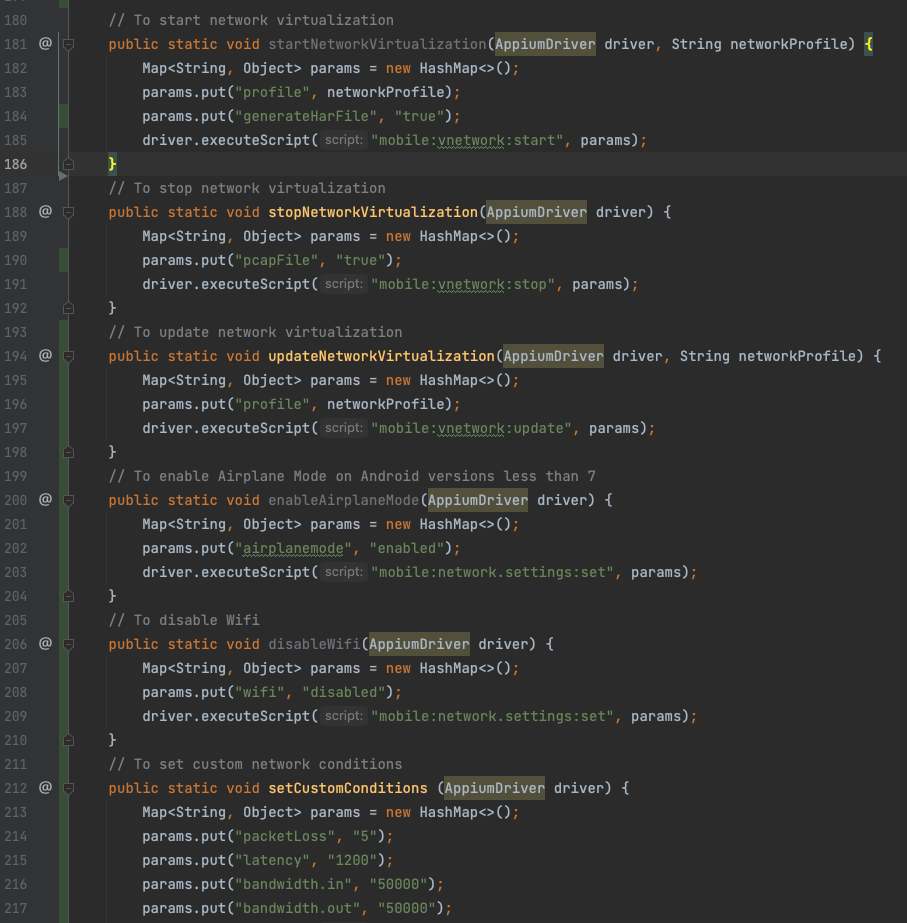Image resolution: width=907 pixels, height=923 pixels.
Task: Click the "pcapFile" string on line 190
Action: tap(277, 260)
